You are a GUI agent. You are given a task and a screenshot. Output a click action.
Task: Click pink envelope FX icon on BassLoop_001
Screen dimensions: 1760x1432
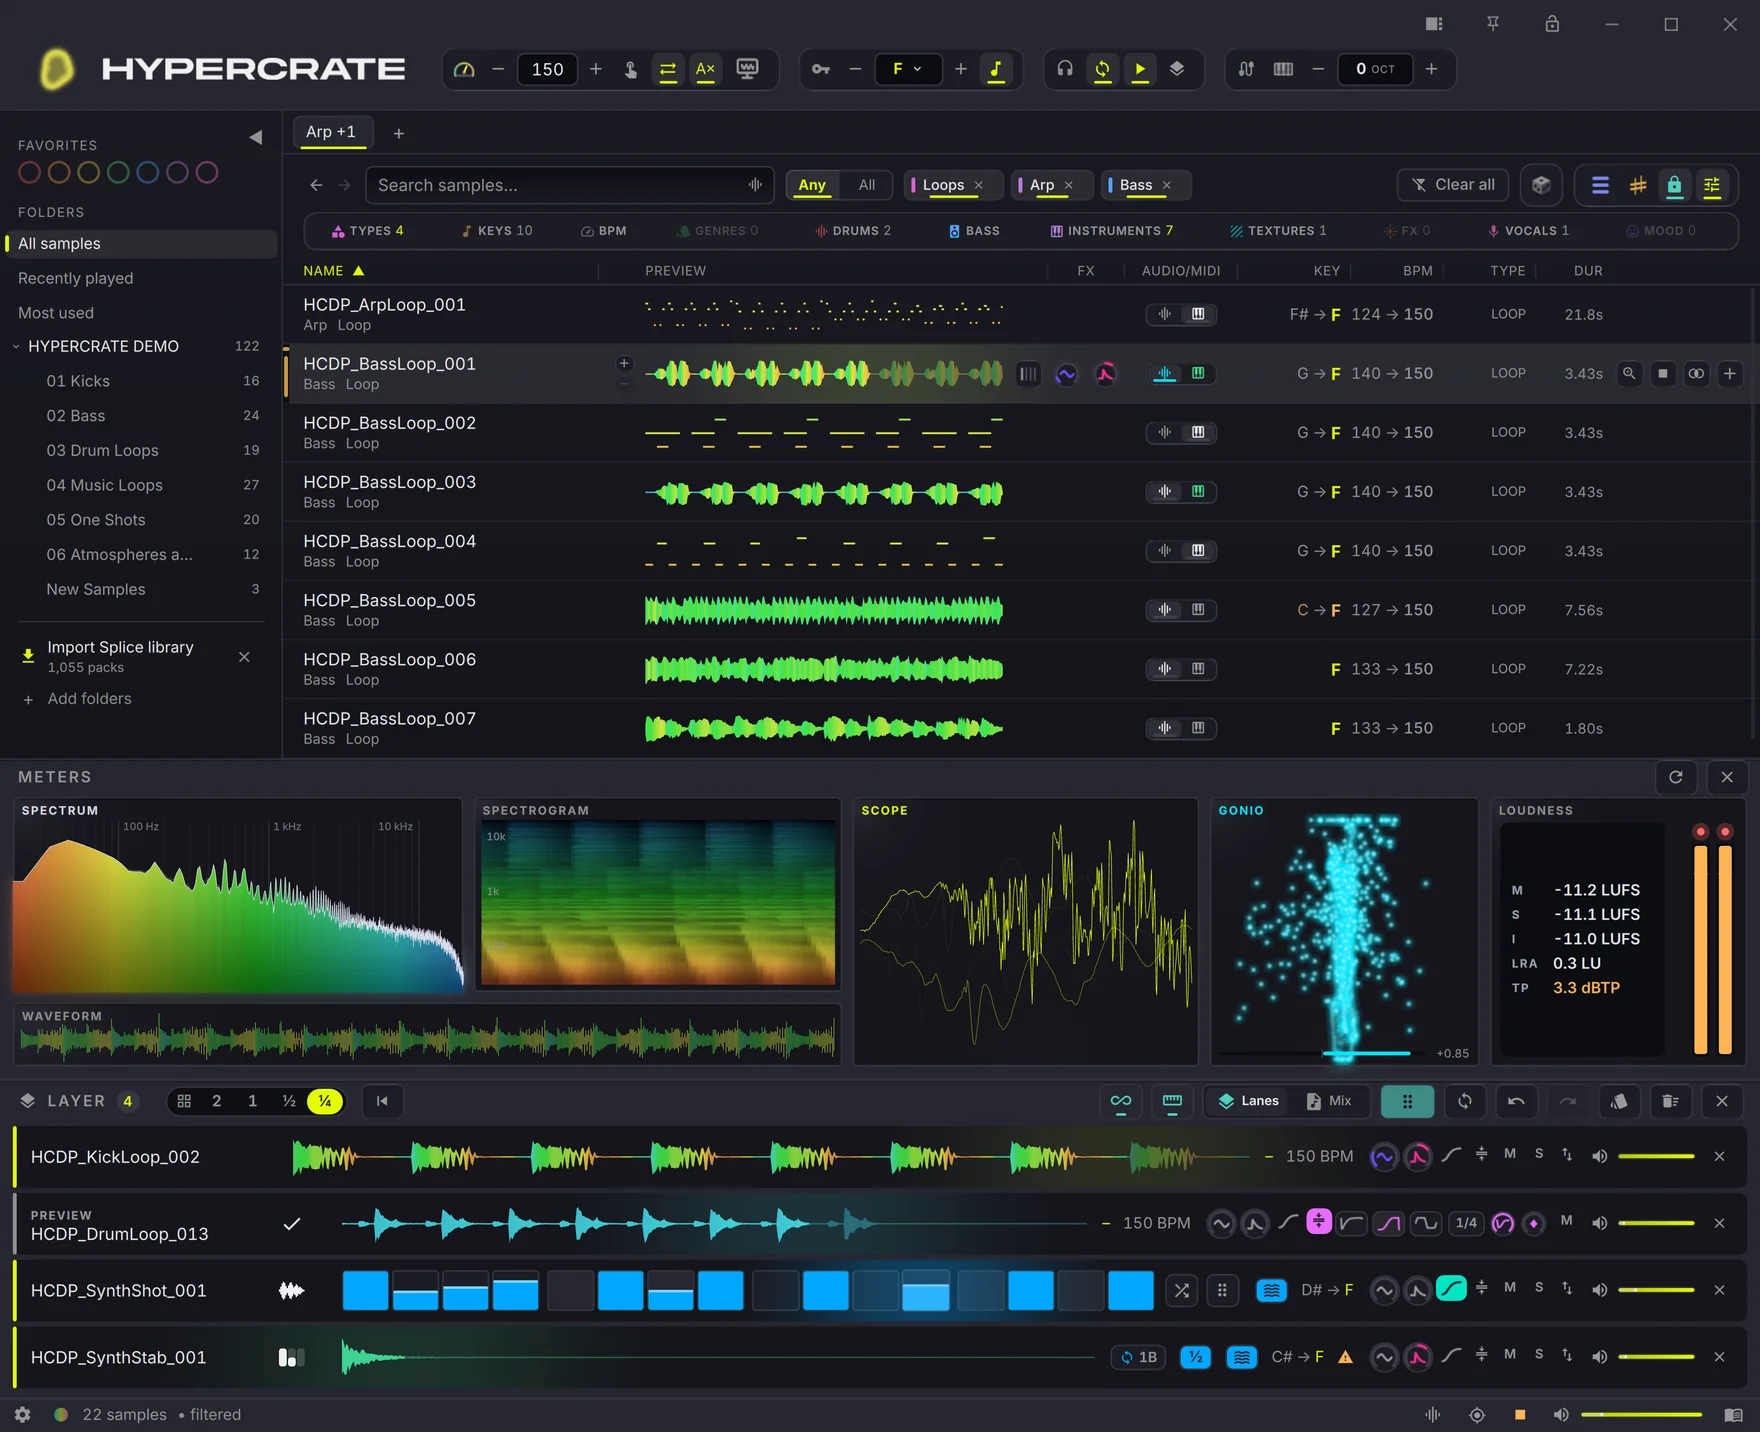1105,374
